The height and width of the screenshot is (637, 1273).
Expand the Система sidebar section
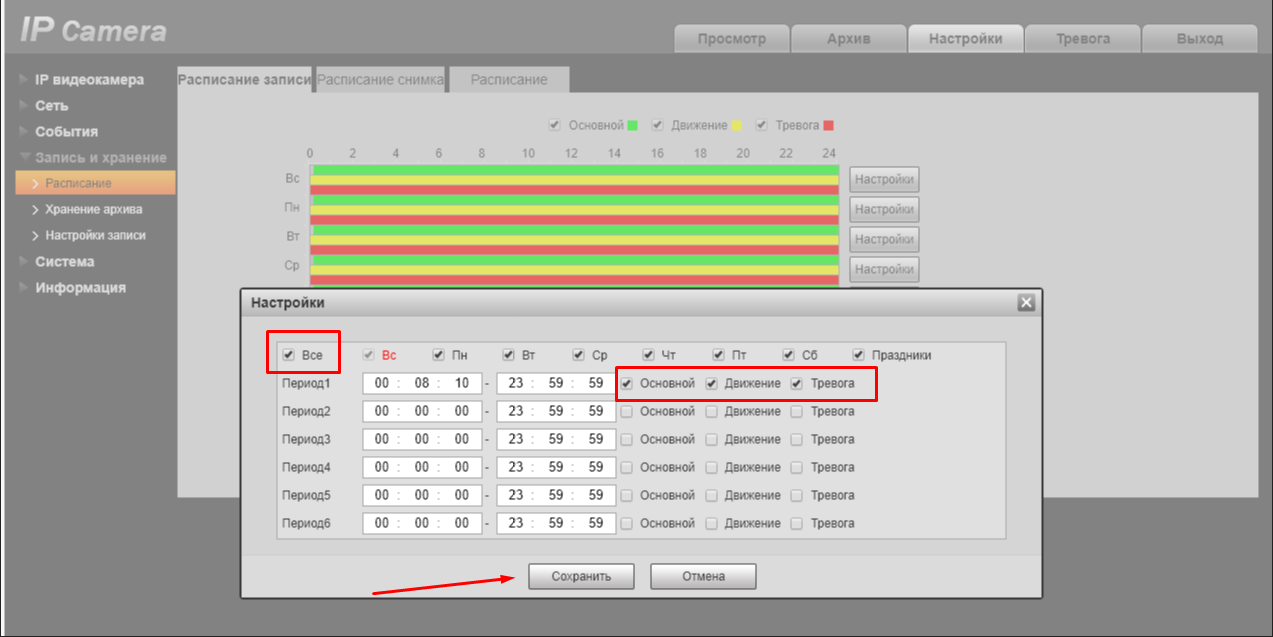pyautogui.click(x=64, y=261)
